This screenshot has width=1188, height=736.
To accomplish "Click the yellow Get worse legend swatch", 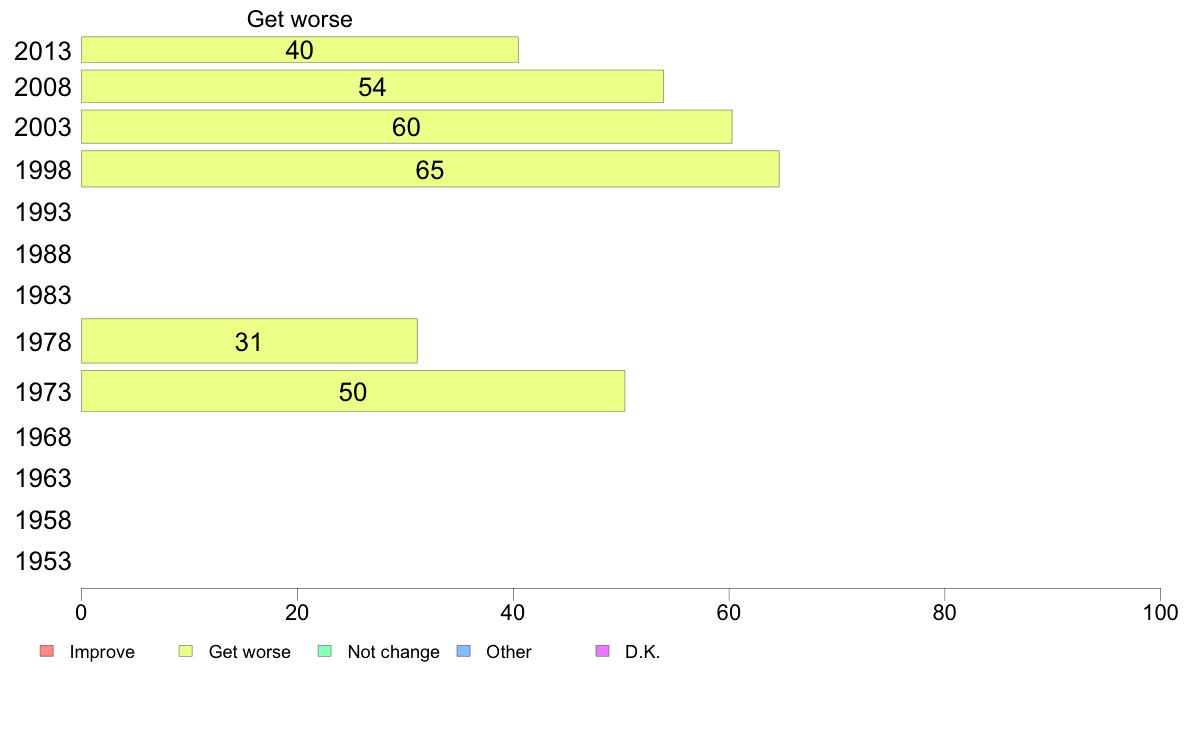I will pyautogui.click(x=186, y=651).
